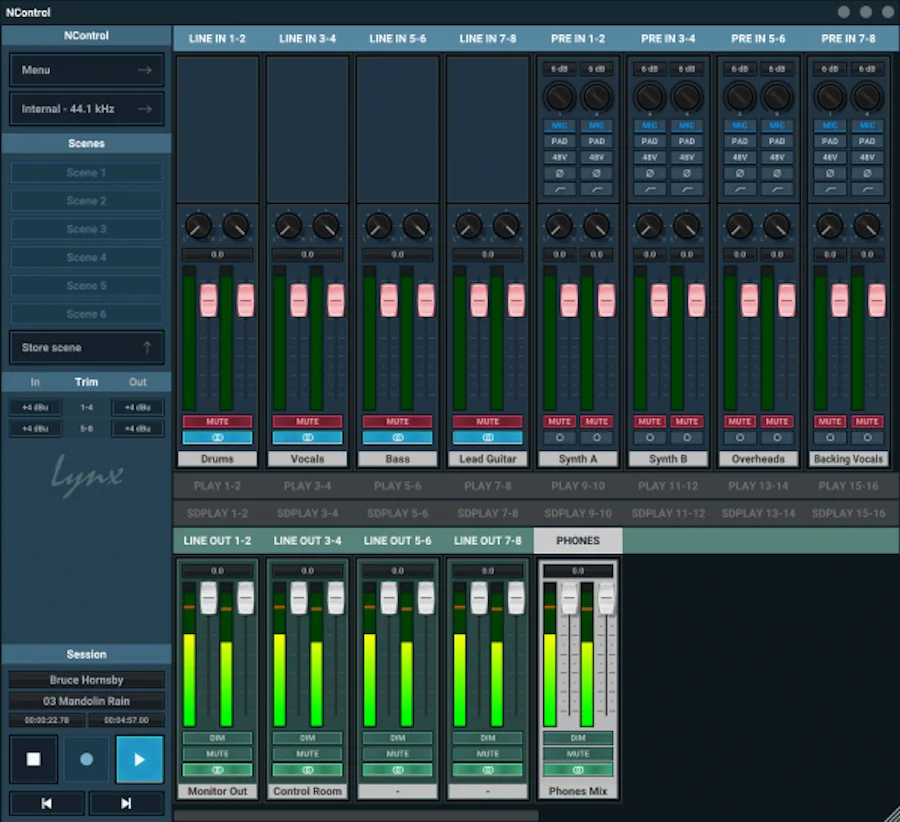This screenshot has height=822, width=900.
Task: Change output trim for channels 5-8
Action: [x=138, y=429]
